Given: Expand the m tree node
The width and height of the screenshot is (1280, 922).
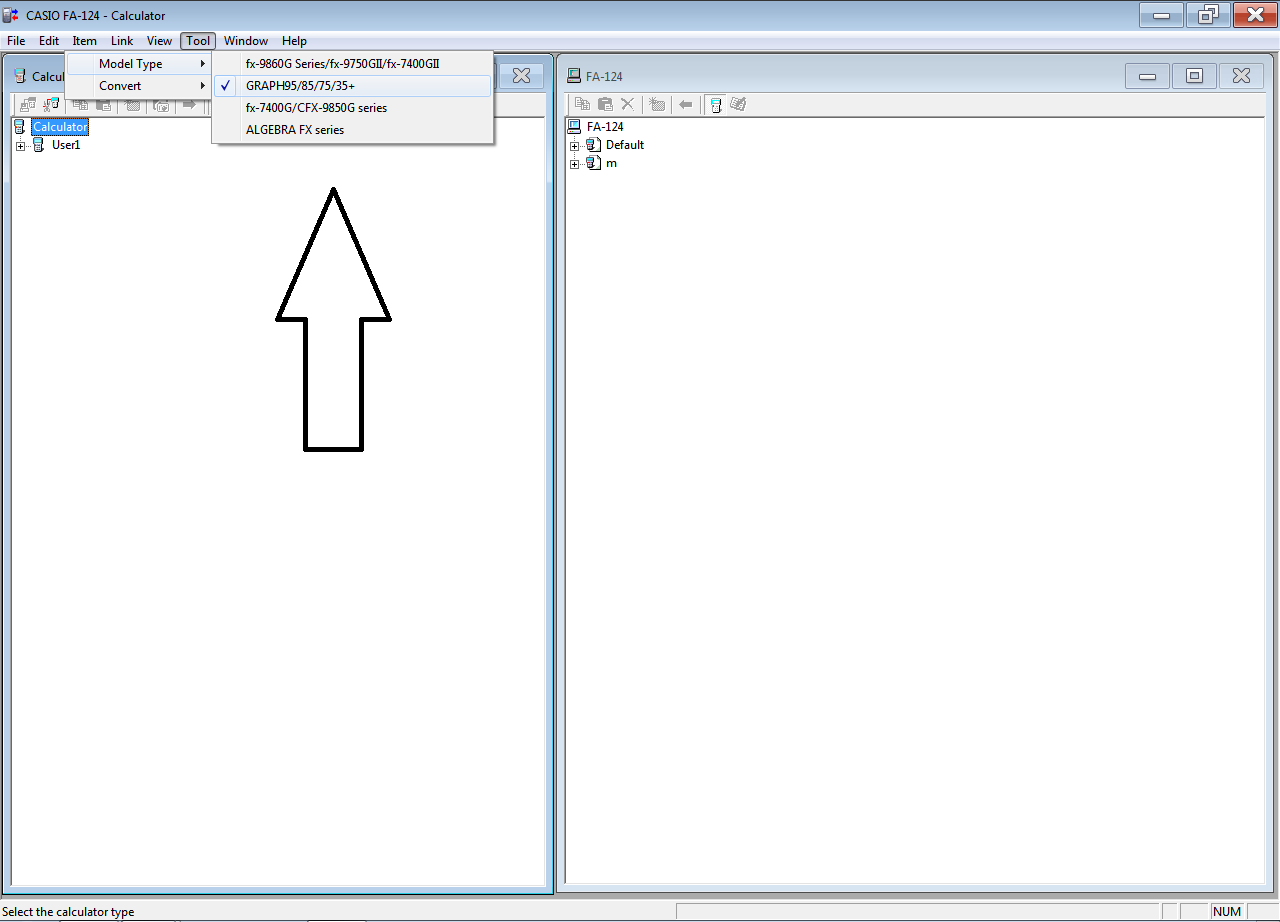Looking at the screenshot, I should (574, 164).
